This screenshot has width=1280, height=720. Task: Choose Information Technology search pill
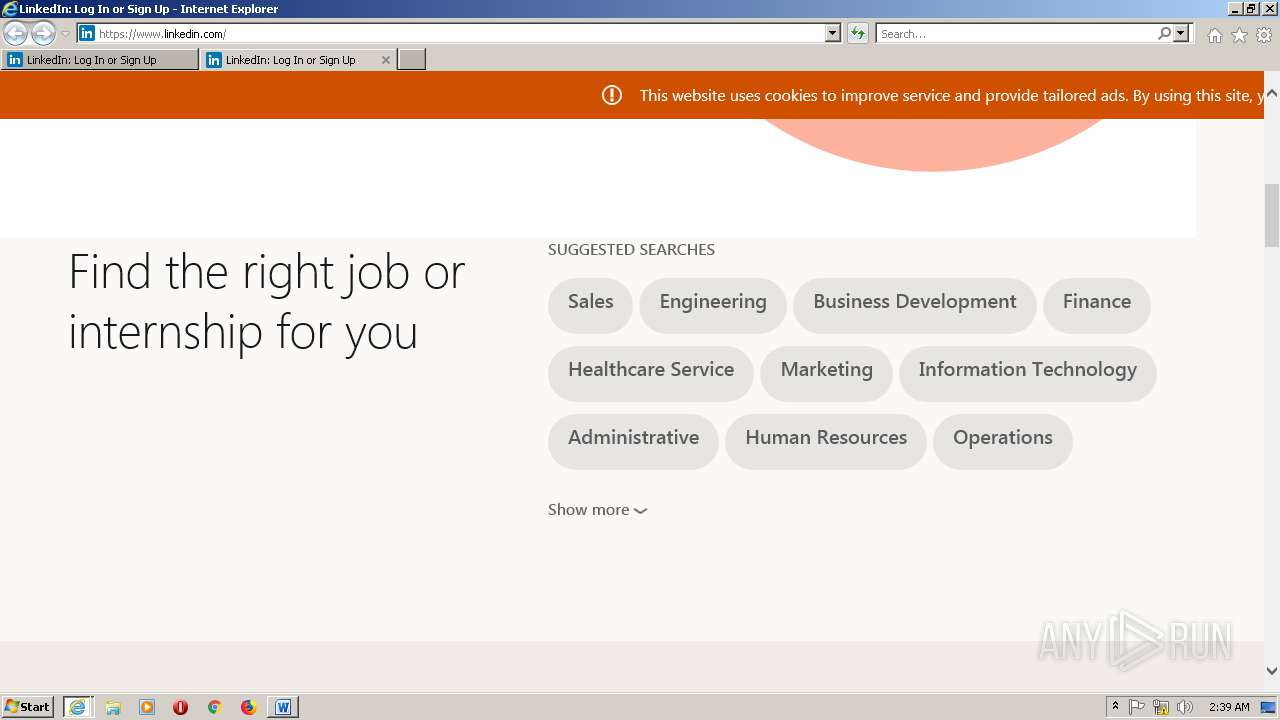[x=1028, y=373]
